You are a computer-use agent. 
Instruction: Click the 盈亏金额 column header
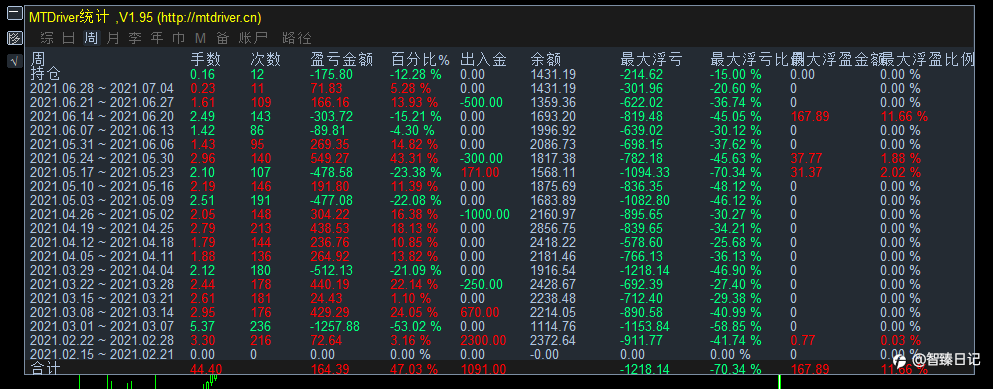coord(341,60)
